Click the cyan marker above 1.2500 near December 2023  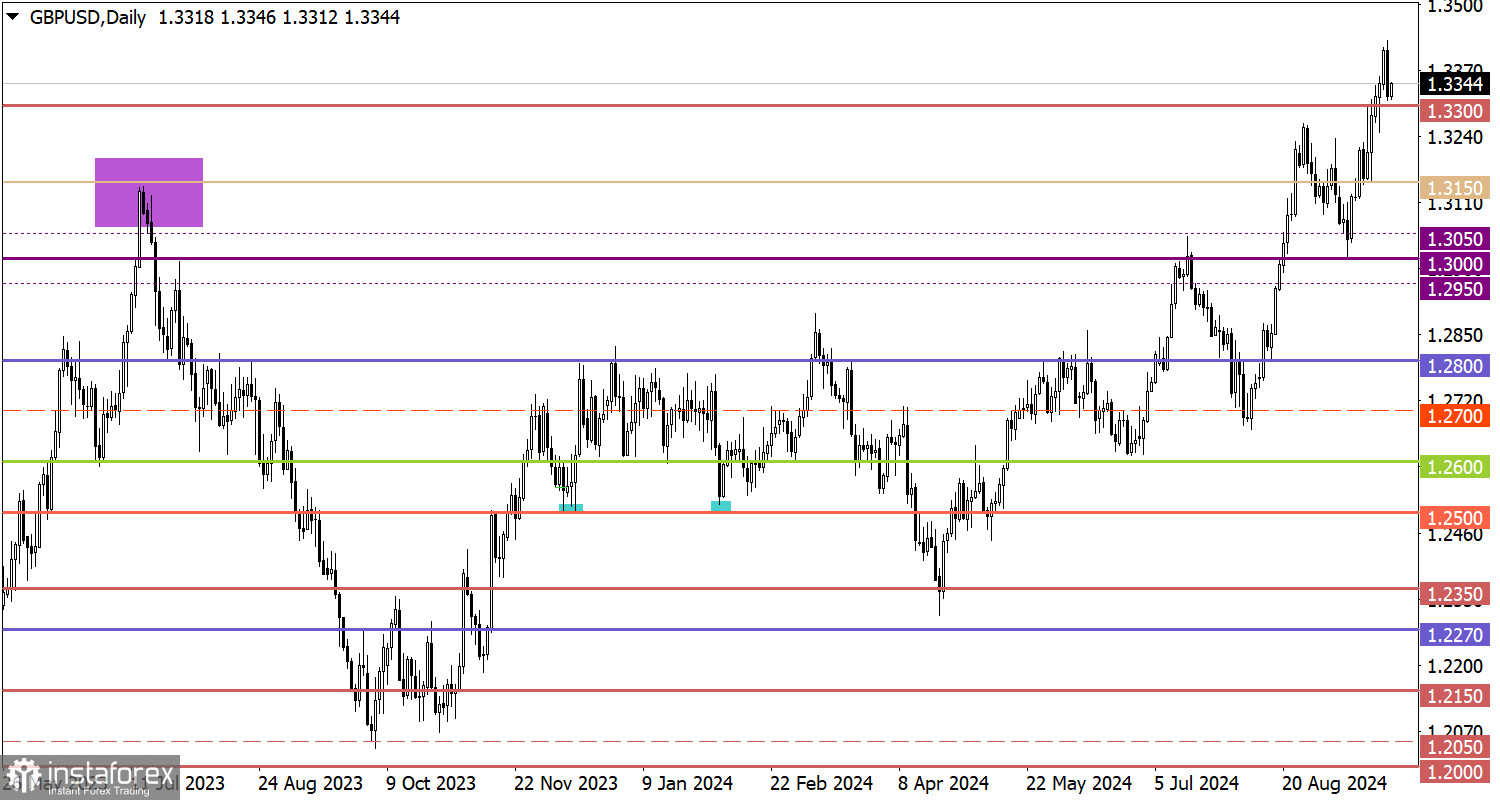pos(571,508)
